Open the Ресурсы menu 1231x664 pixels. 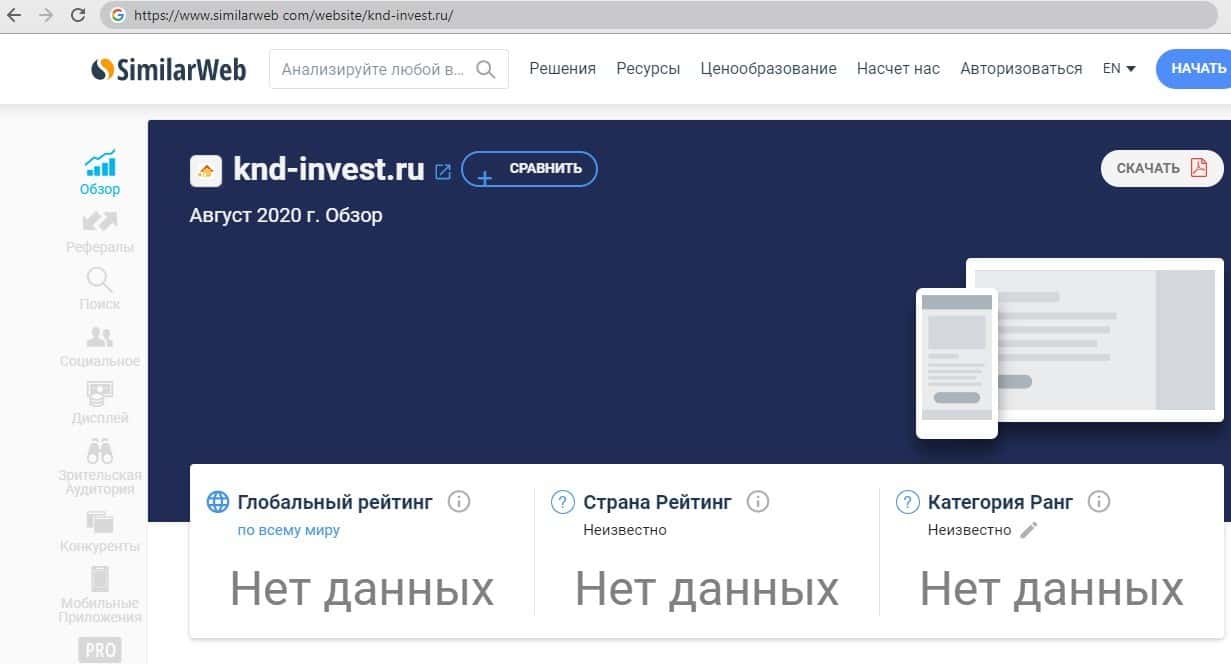(x=648, y=69)
